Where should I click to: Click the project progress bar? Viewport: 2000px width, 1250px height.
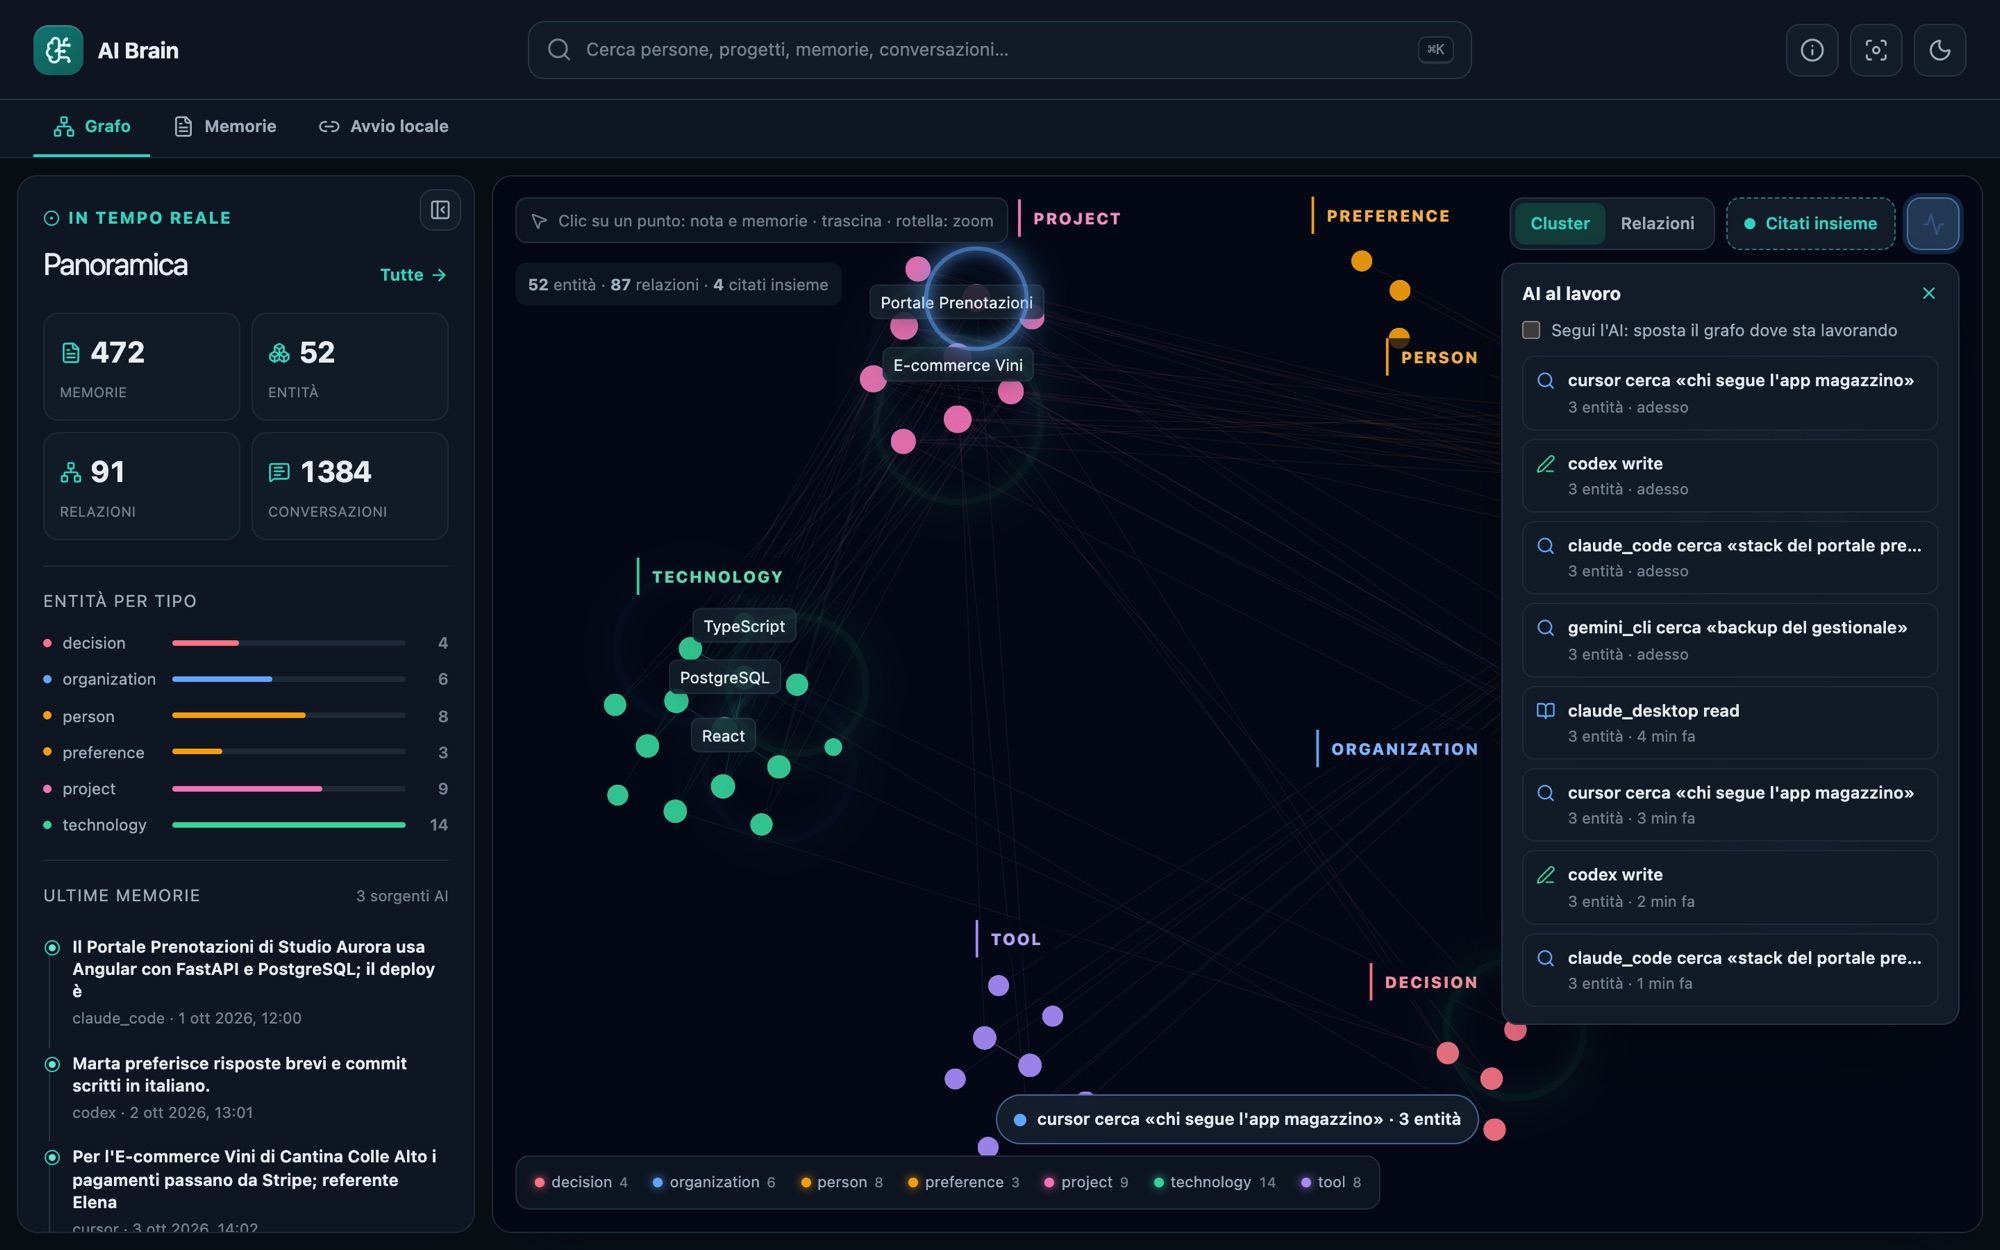[x=289, y=789]
